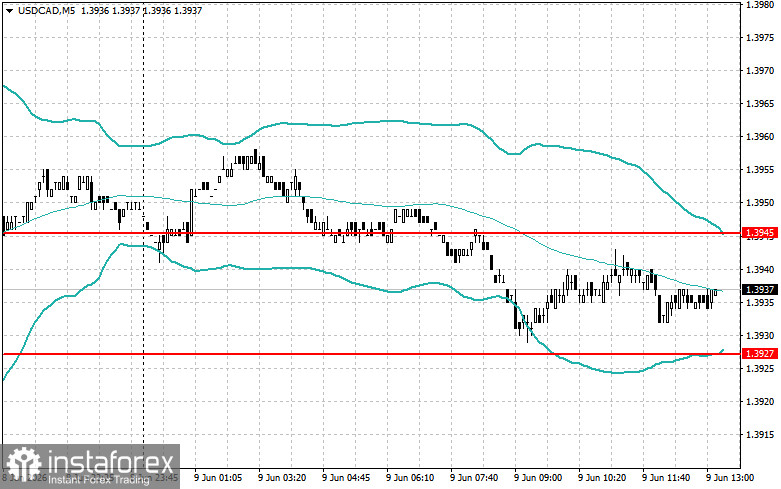Click the 9 Jun 10:20 time label

[x=602, y=478]
